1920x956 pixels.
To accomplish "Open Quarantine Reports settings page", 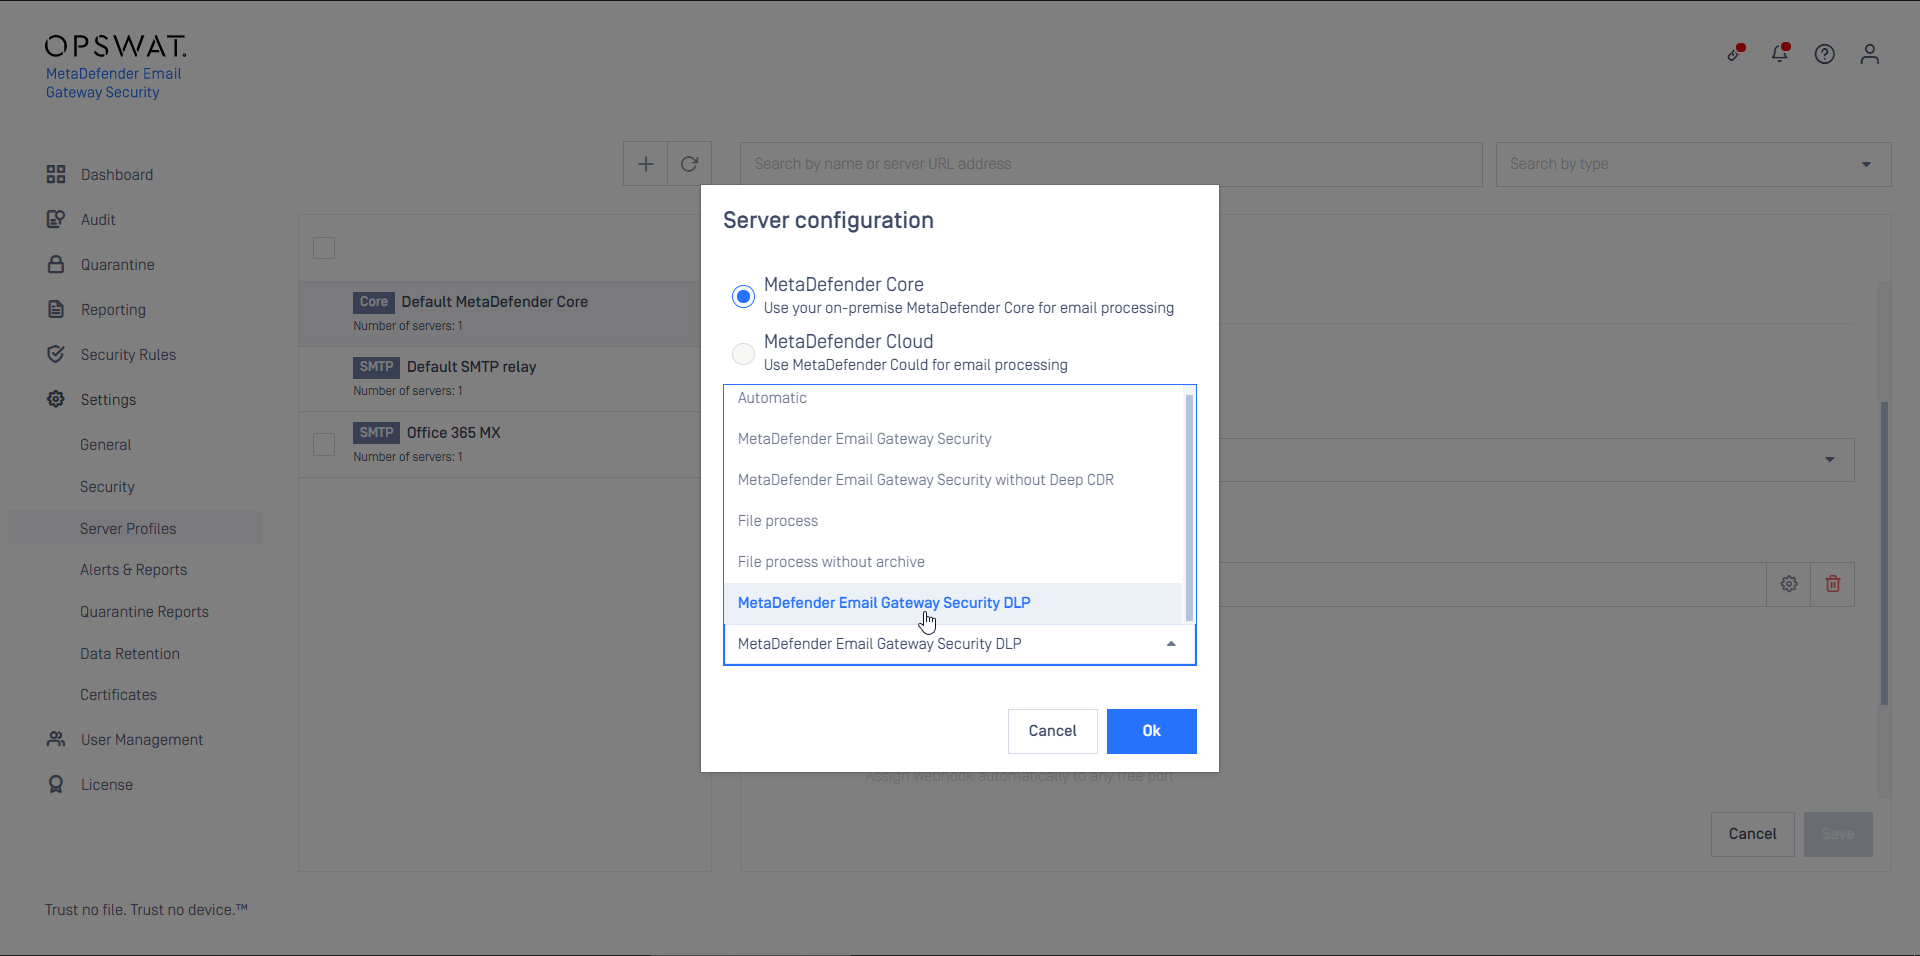I will coord(144,612).
